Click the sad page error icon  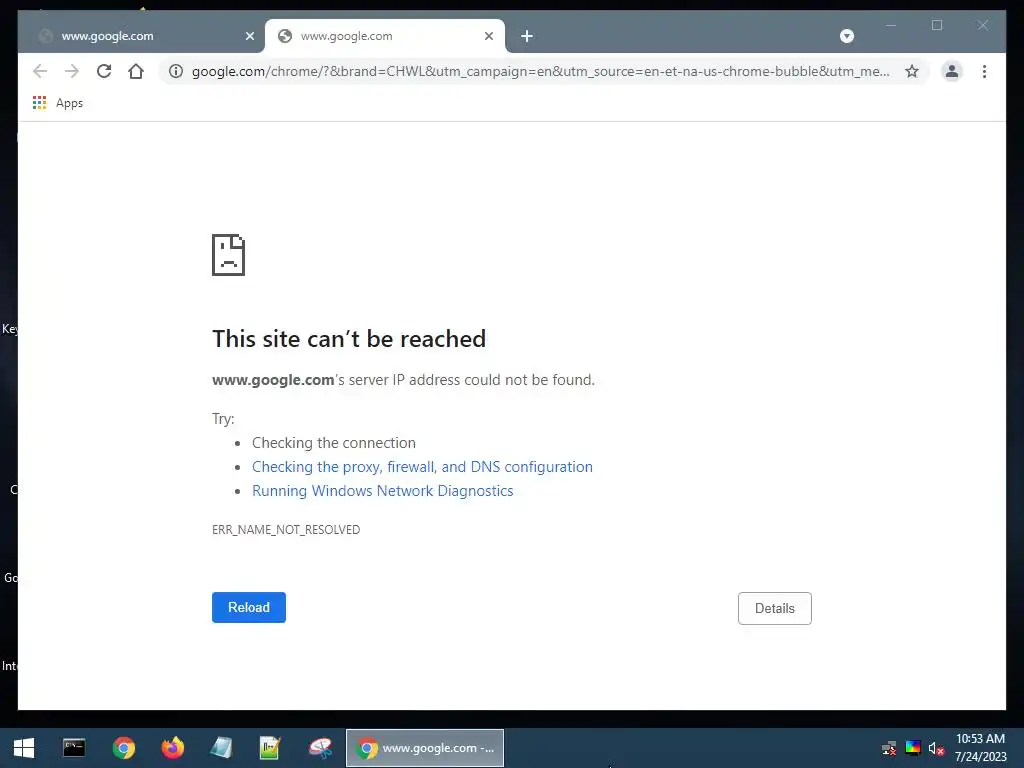tap(229, 255)
